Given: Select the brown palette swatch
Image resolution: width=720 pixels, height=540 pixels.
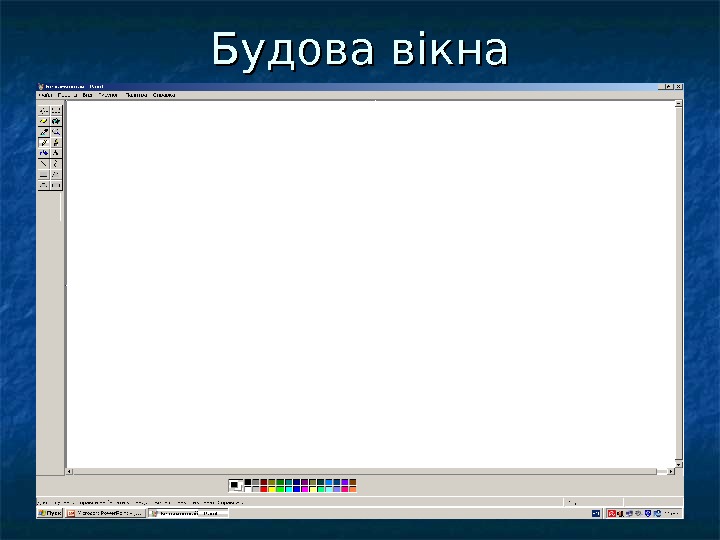Looking at the screenshot, I should click(x=353, y=482).
